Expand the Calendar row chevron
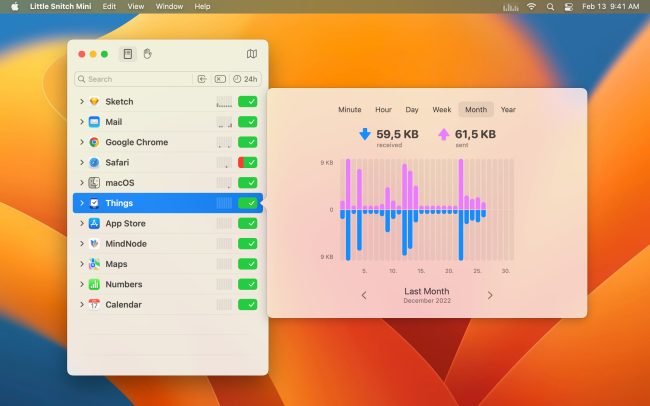The height and width of the screenshot is (406, 650). pyautogui.click(x=82, y=305)
